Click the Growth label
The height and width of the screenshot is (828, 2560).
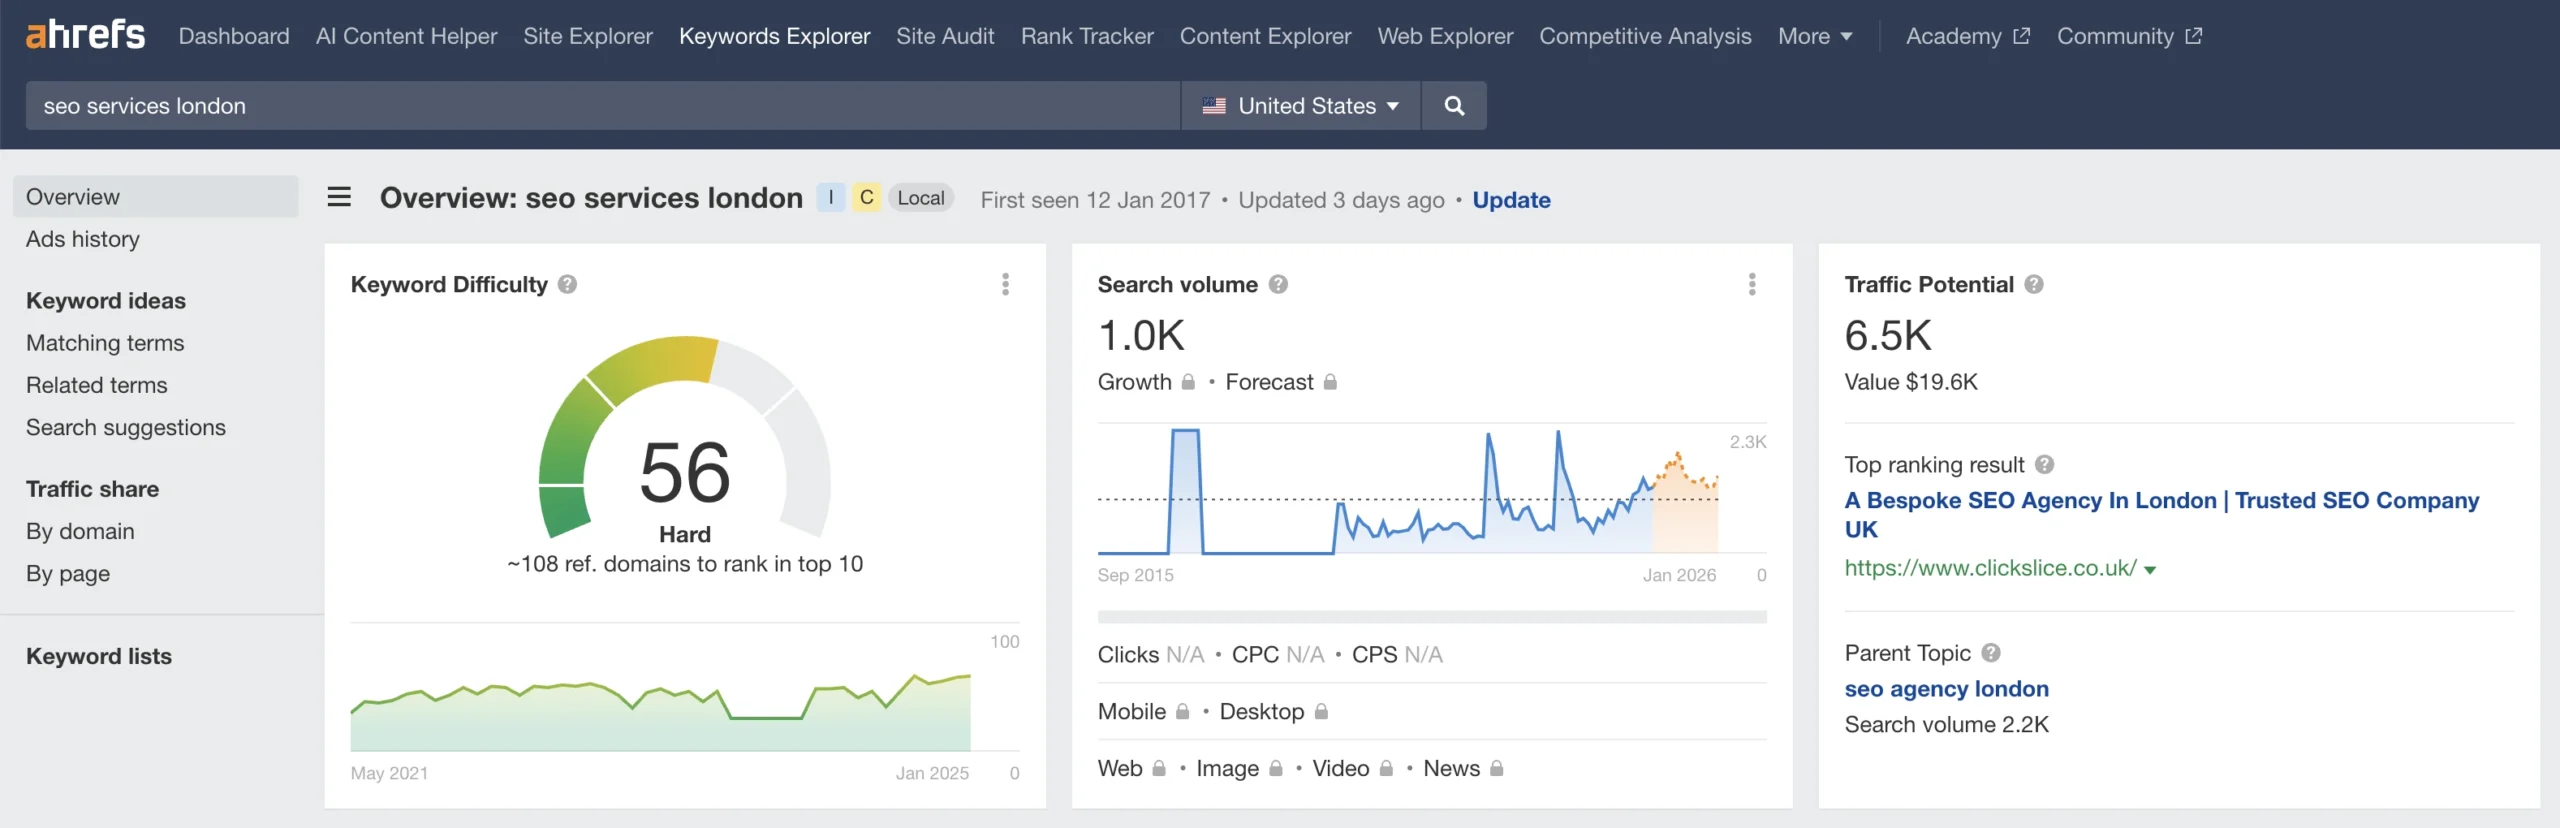click(1135, 382)
